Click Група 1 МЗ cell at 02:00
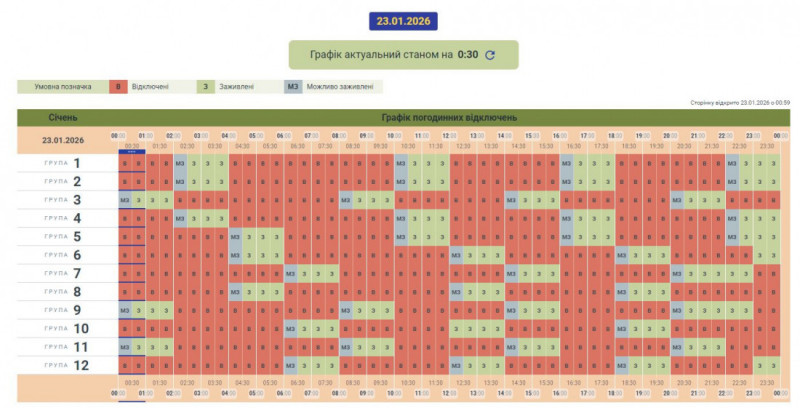Image resolution: width=800 pixels, height=408 pixels. tap(180, 163)
